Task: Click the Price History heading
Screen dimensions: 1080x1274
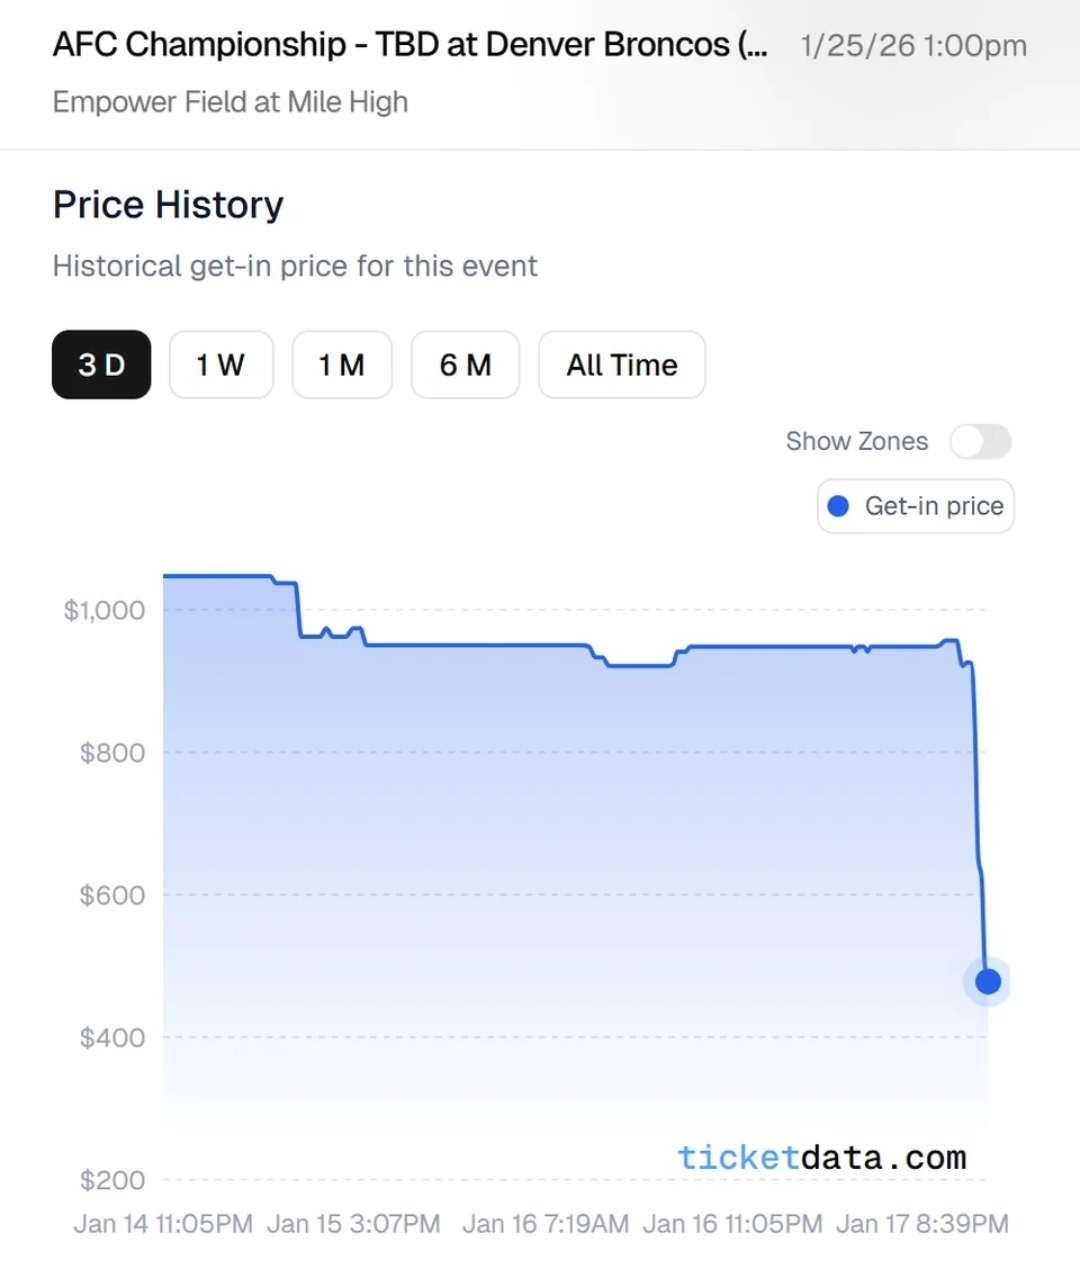Action: click(x=168, y=205)
